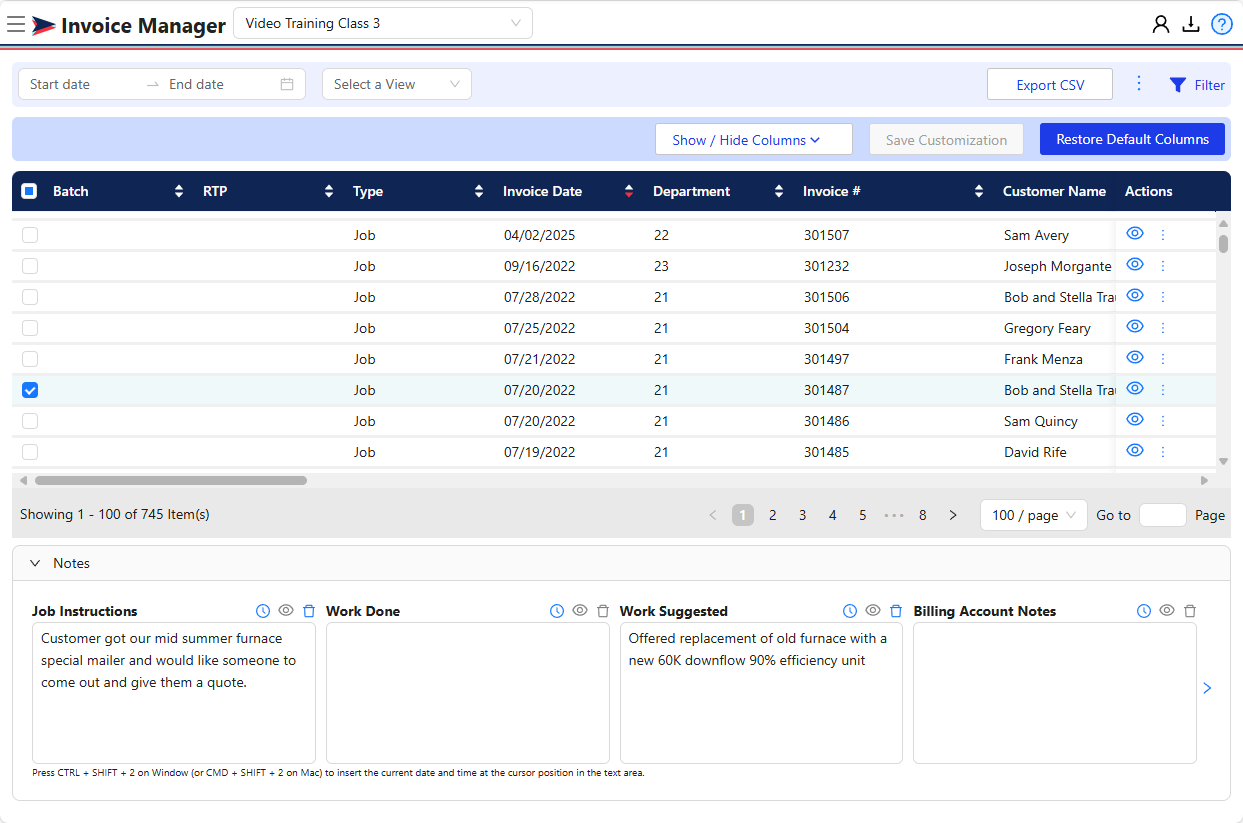Show Work Suggested note history clock
Screen dimensions: 1243x823
[850, 611]
